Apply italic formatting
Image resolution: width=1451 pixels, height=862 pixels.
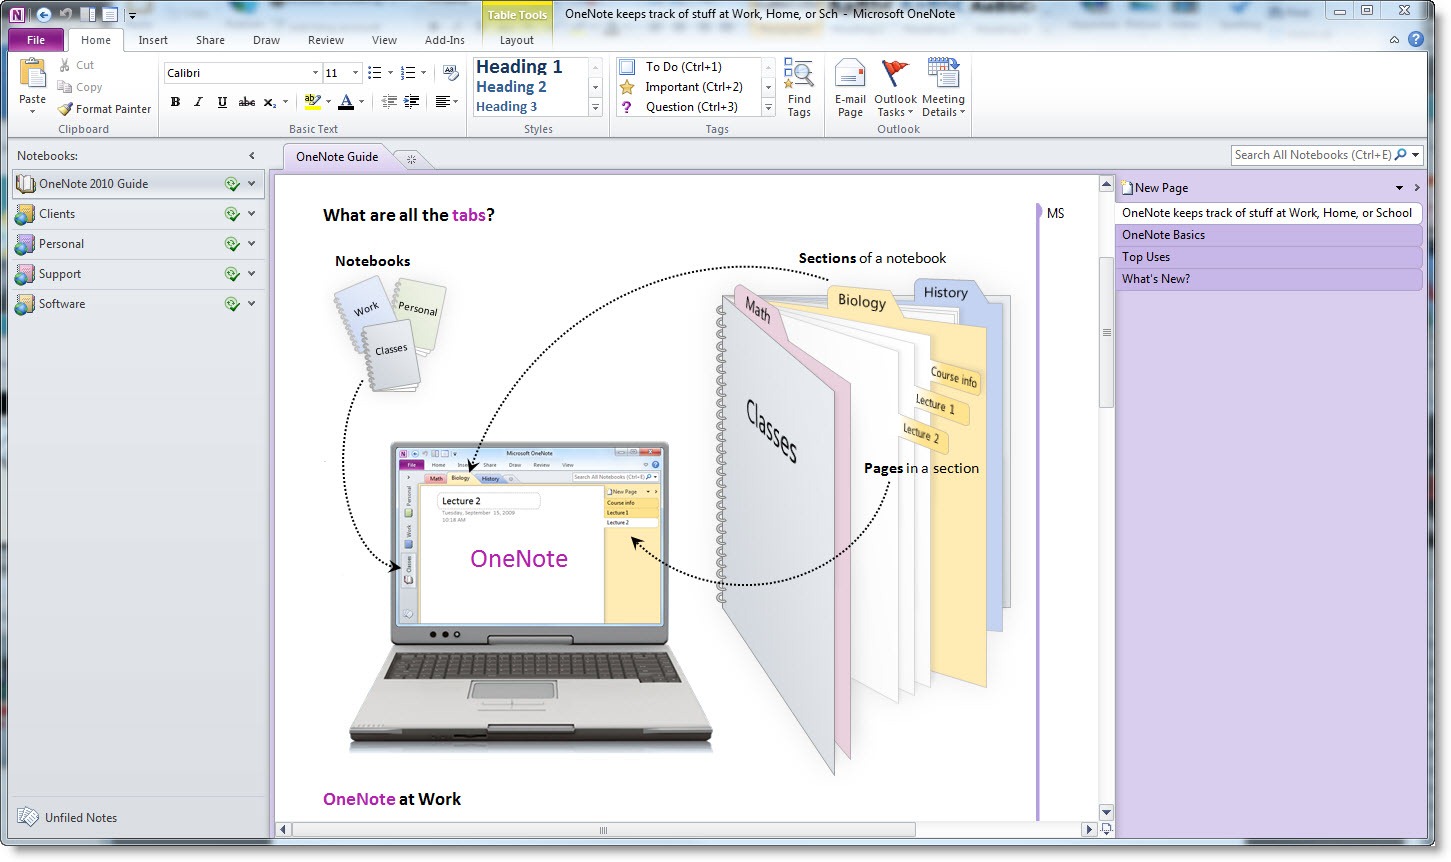click(198, 101)
